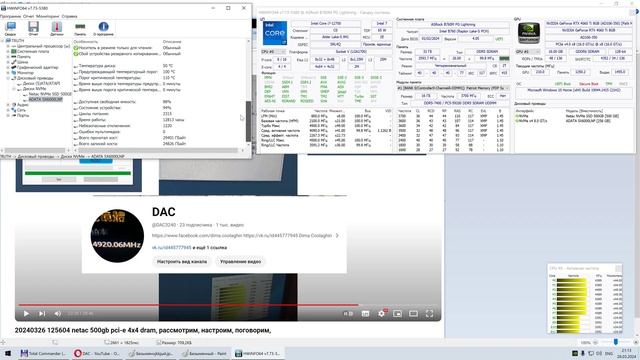Click the Состояние устройства row
640x360 pixels.
[x=159, y=108]
